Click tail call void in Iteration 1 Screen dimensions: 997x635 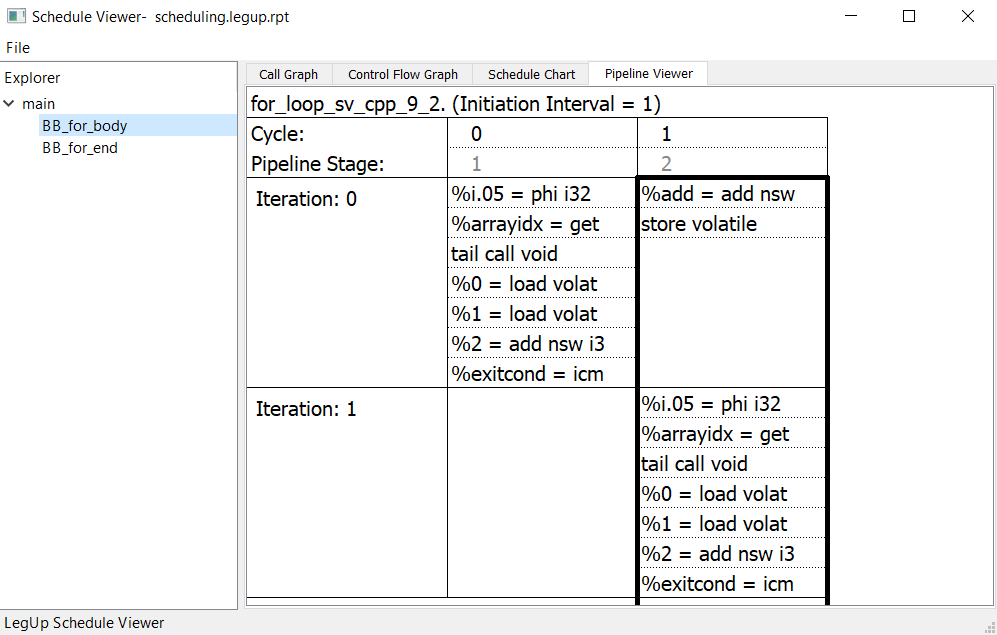pos(732,463)
